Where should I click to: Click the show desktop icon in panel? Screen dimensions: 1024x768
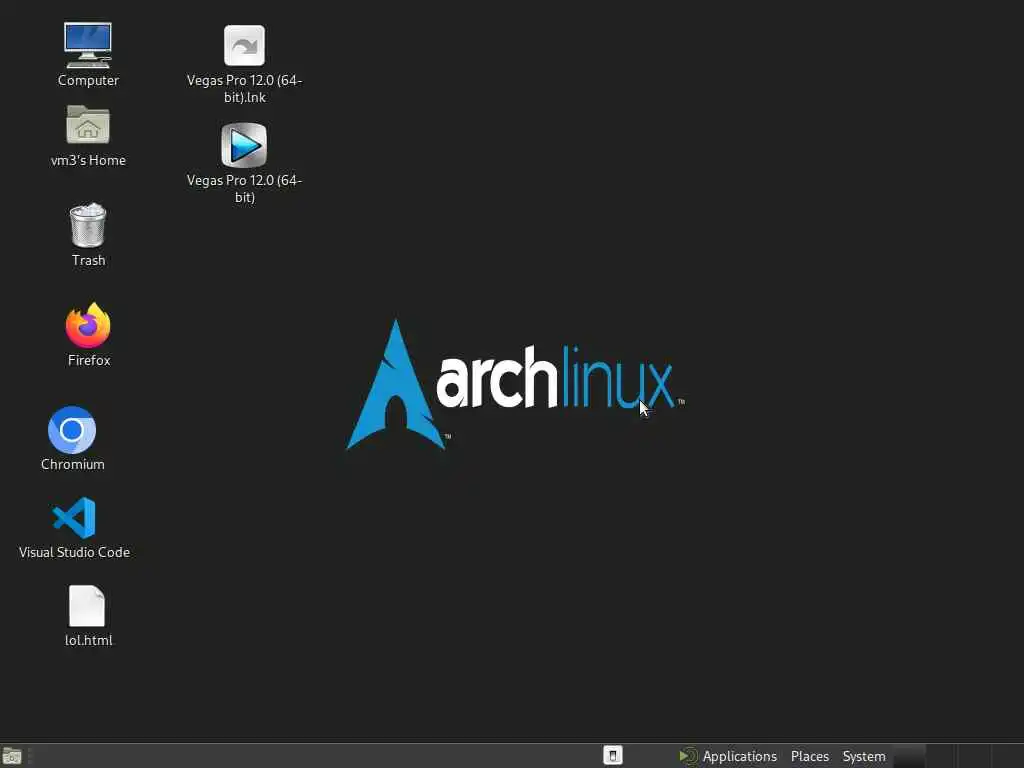coord(12,756)
